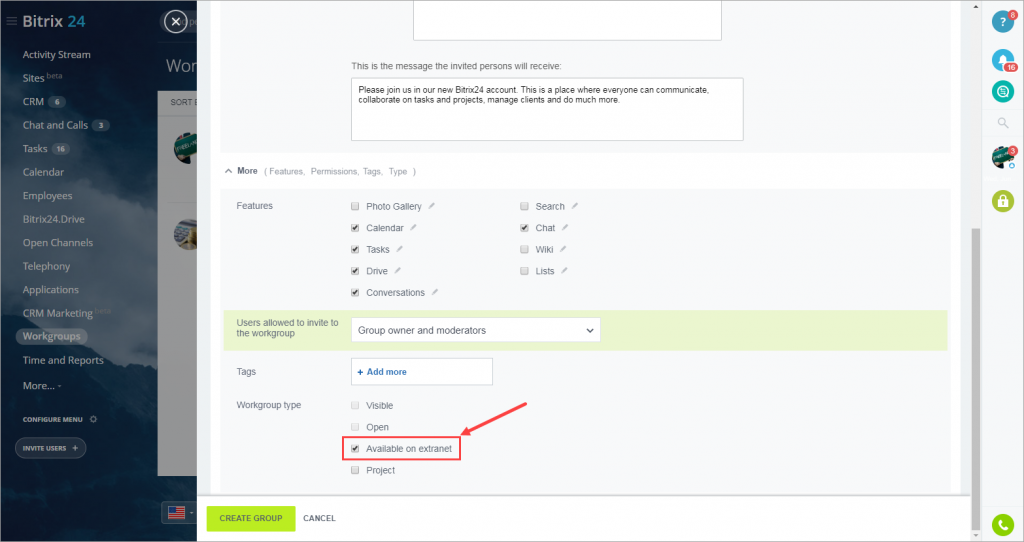Edit Photo Gallery feature name pencil
The width and height of the screenshot is (1024, 542).
click(x=432, y=206)
